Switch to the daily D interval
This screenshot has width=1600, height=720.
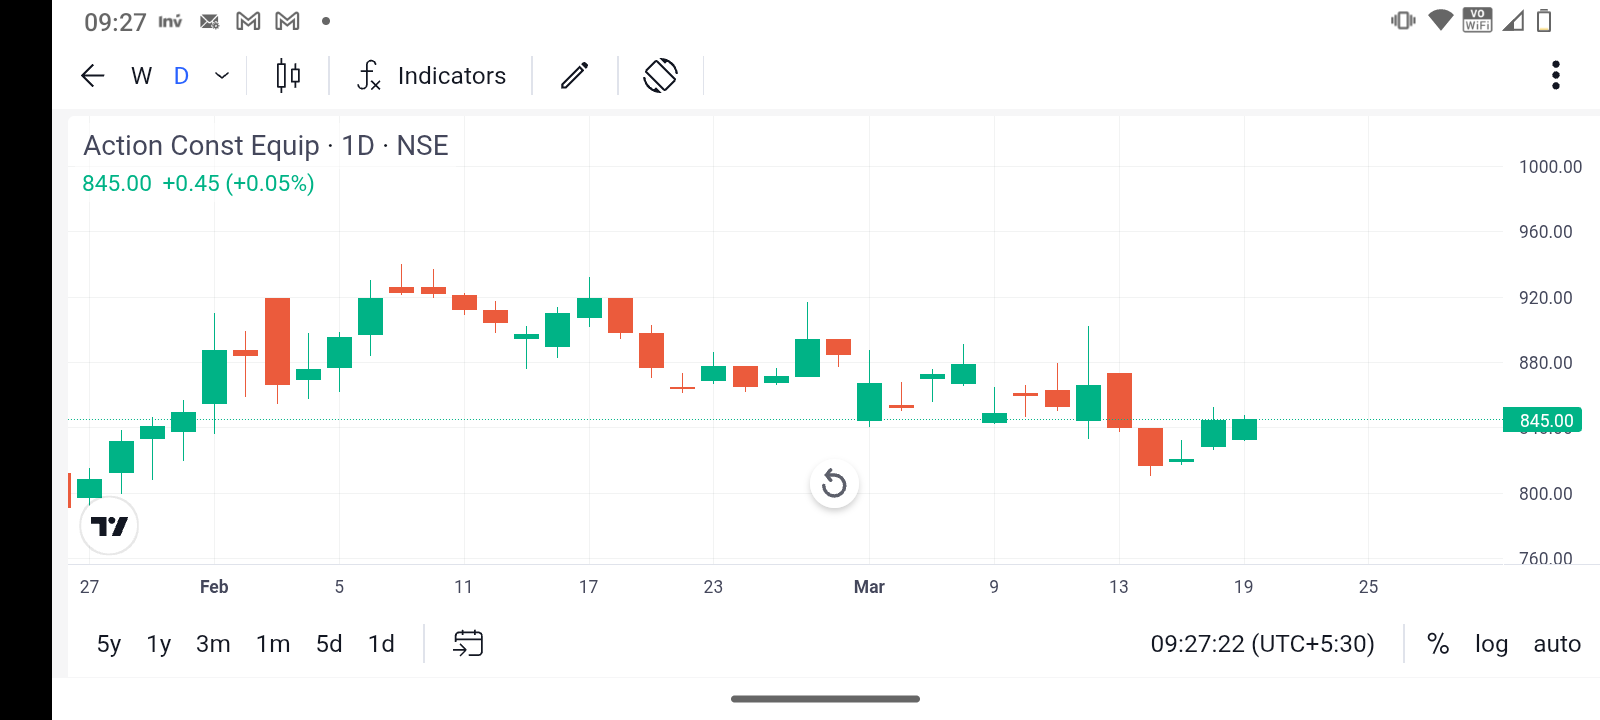[x=181, y=76]
